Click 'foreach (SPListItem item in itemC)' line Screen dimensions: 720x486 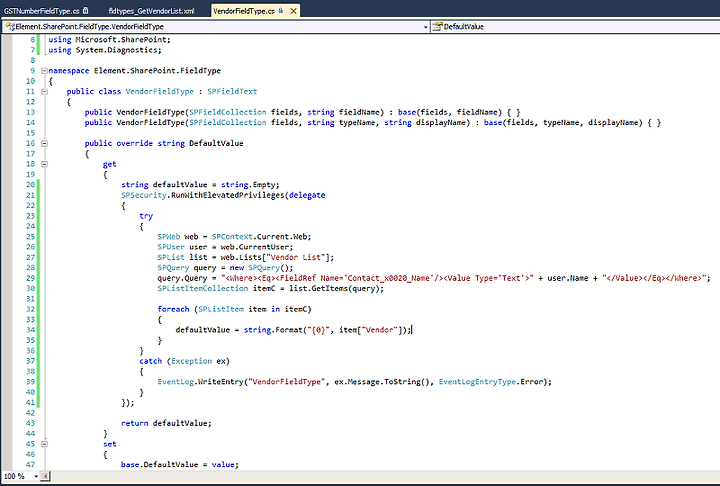point(234,309)
